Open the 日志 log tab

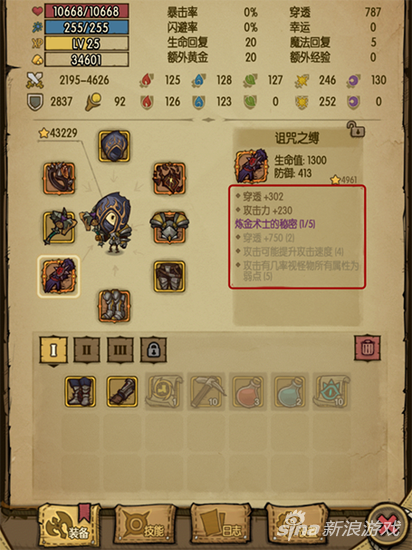[x=222, y=525]
